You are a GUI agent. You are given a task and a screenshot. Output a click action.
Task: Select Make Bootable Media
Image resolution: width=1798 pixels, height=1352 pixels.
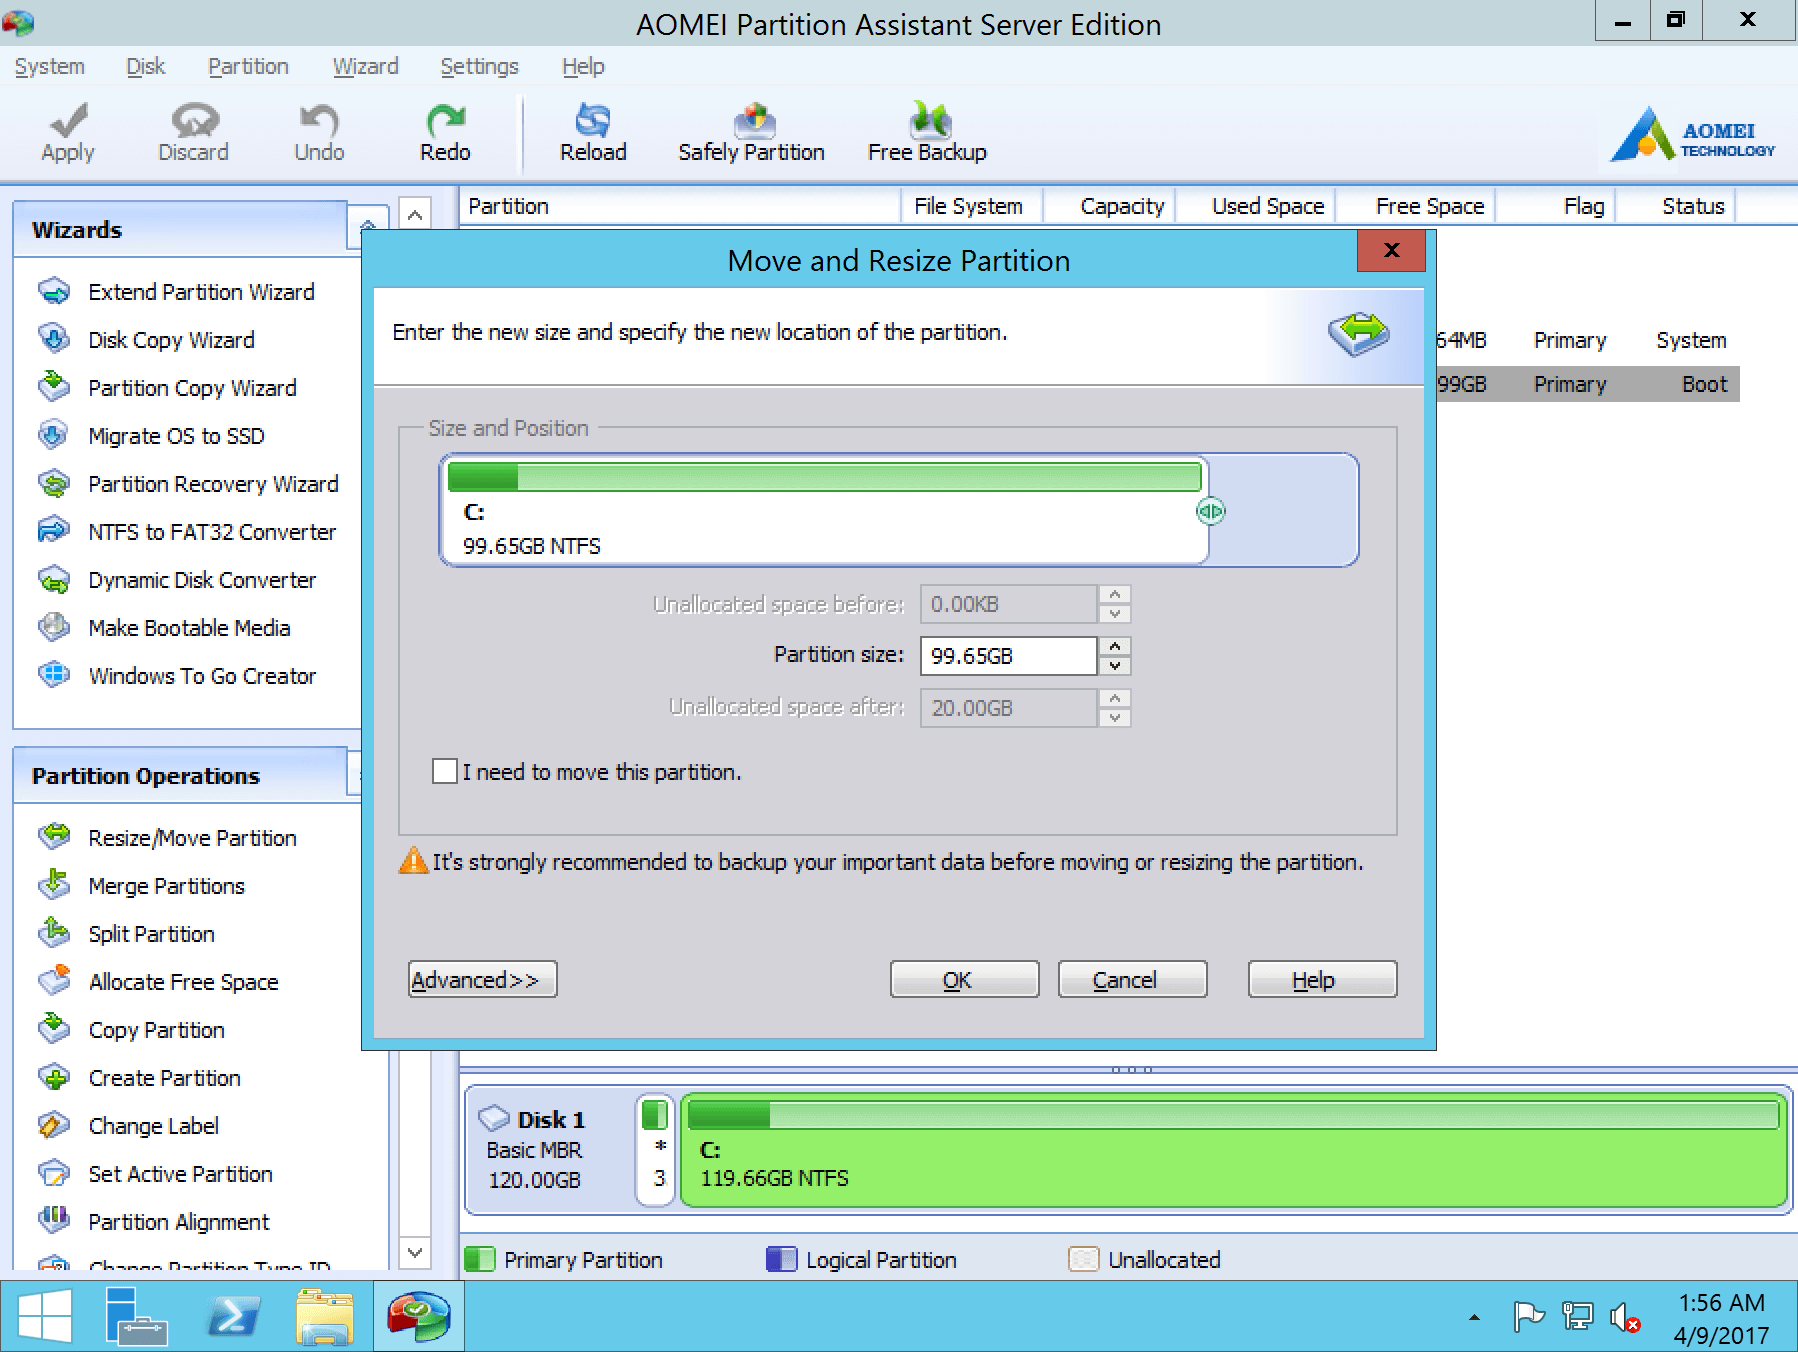[x=165, y=628]
